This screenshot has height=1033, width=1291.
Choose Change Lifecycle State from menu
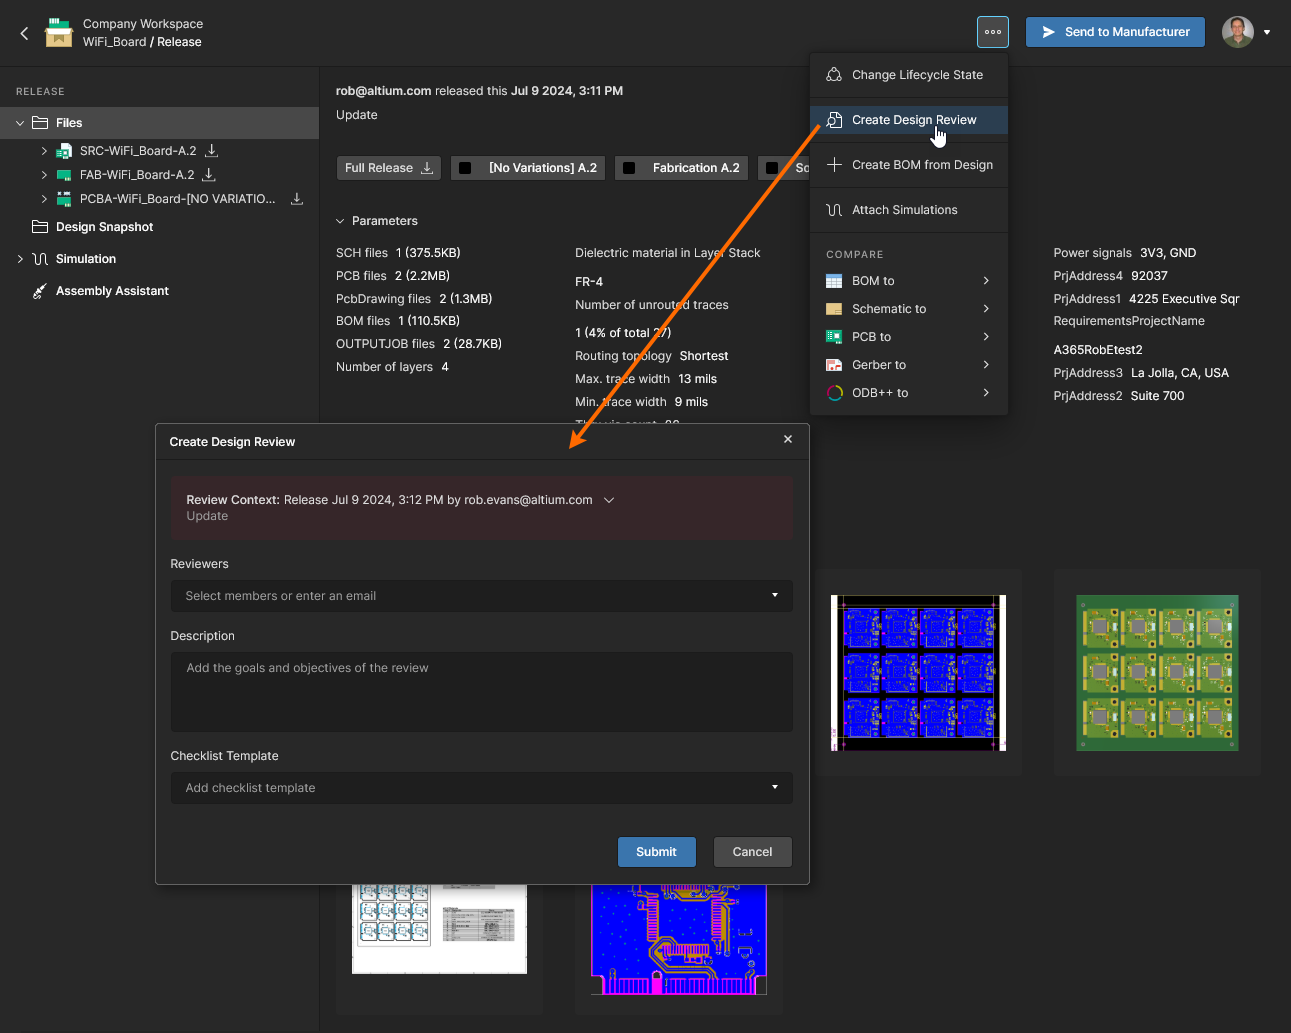point(908,75)
